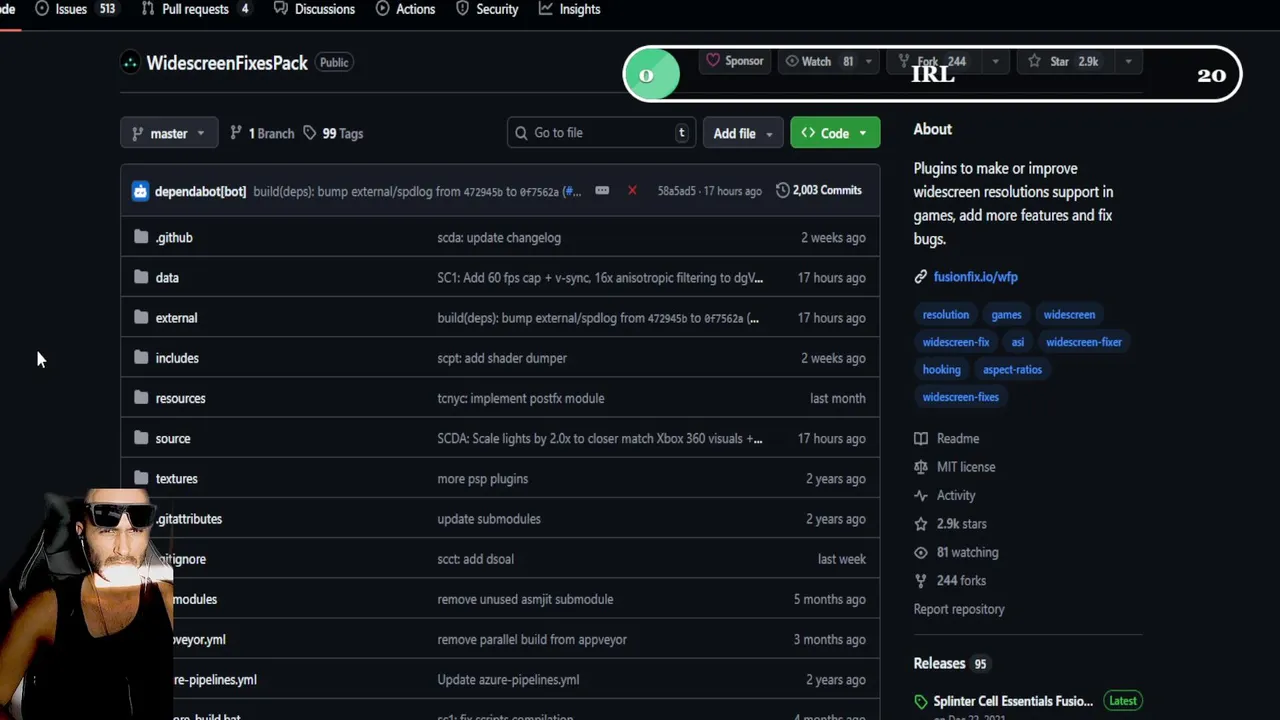Open the Issues tab

[x=76, y=9]
